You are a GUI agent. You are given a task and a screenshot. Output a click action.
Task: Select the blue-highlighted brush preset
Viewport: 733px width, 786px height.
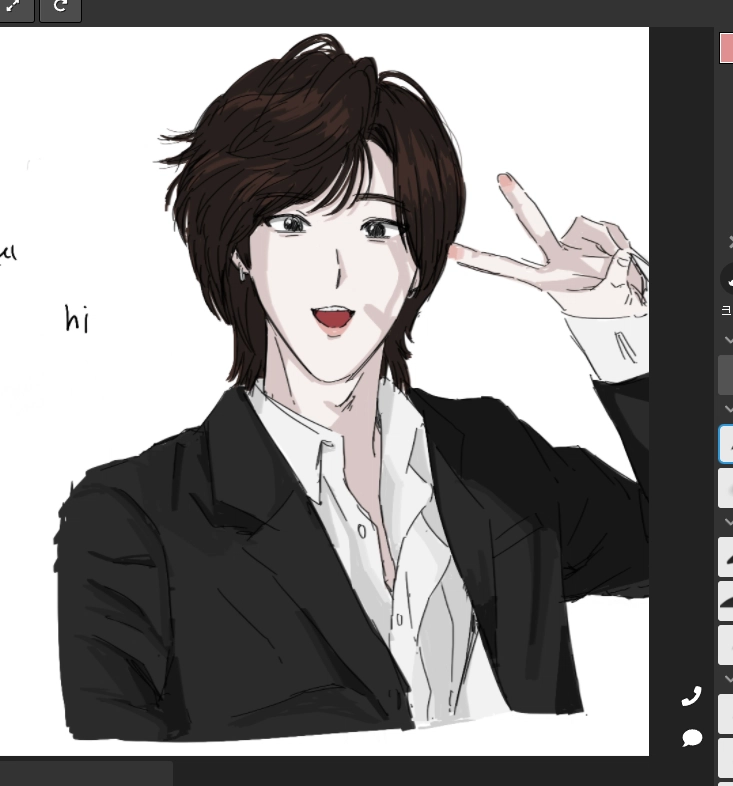point(726,444)
